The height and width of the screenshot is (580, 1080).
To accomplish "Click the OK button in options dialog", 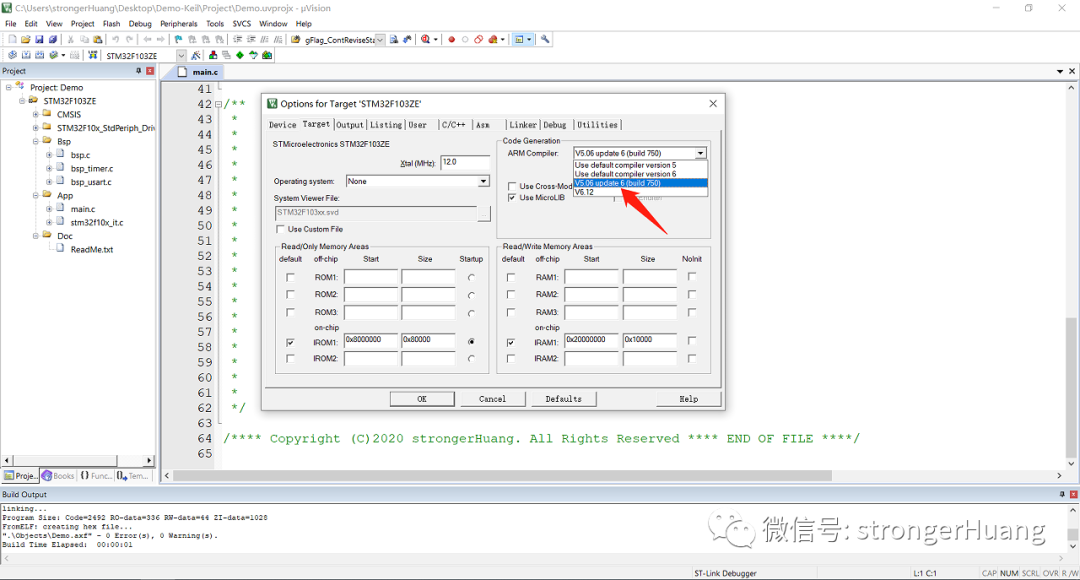I will (x=422, y=399).
